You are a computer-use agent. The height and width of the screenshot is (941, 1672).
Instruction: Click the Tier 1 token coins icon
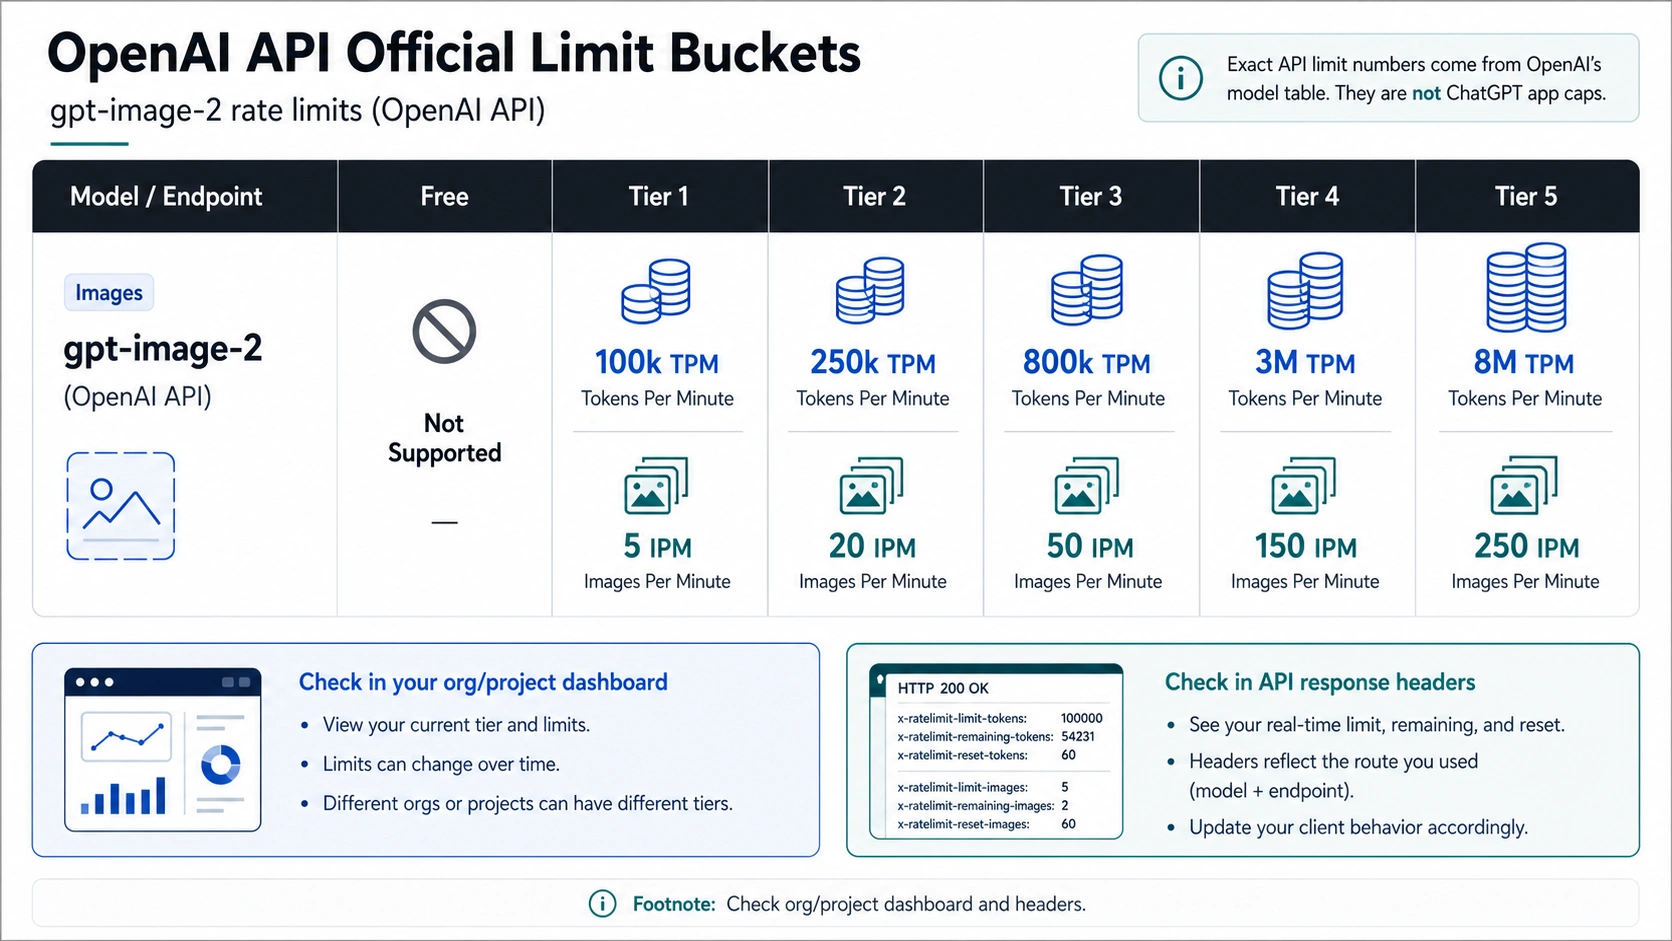coord(656,291)
